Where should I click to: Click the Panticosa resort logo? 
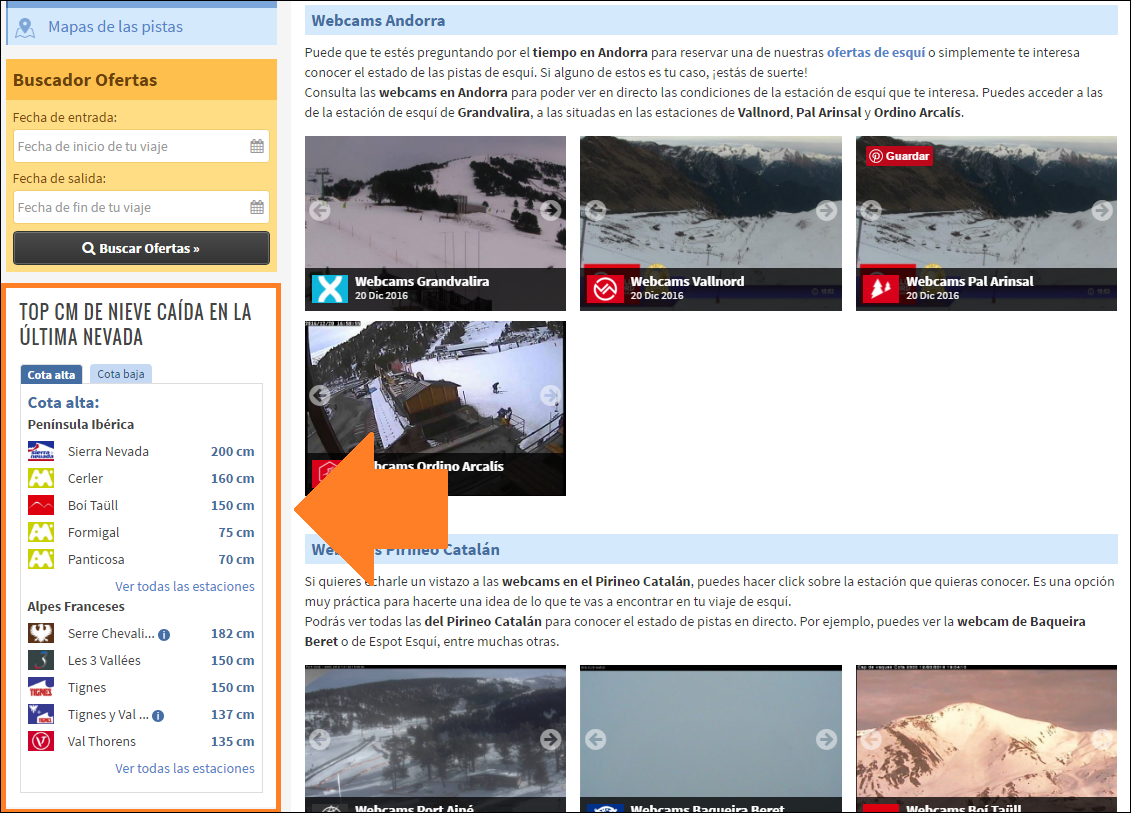(41, 559)
